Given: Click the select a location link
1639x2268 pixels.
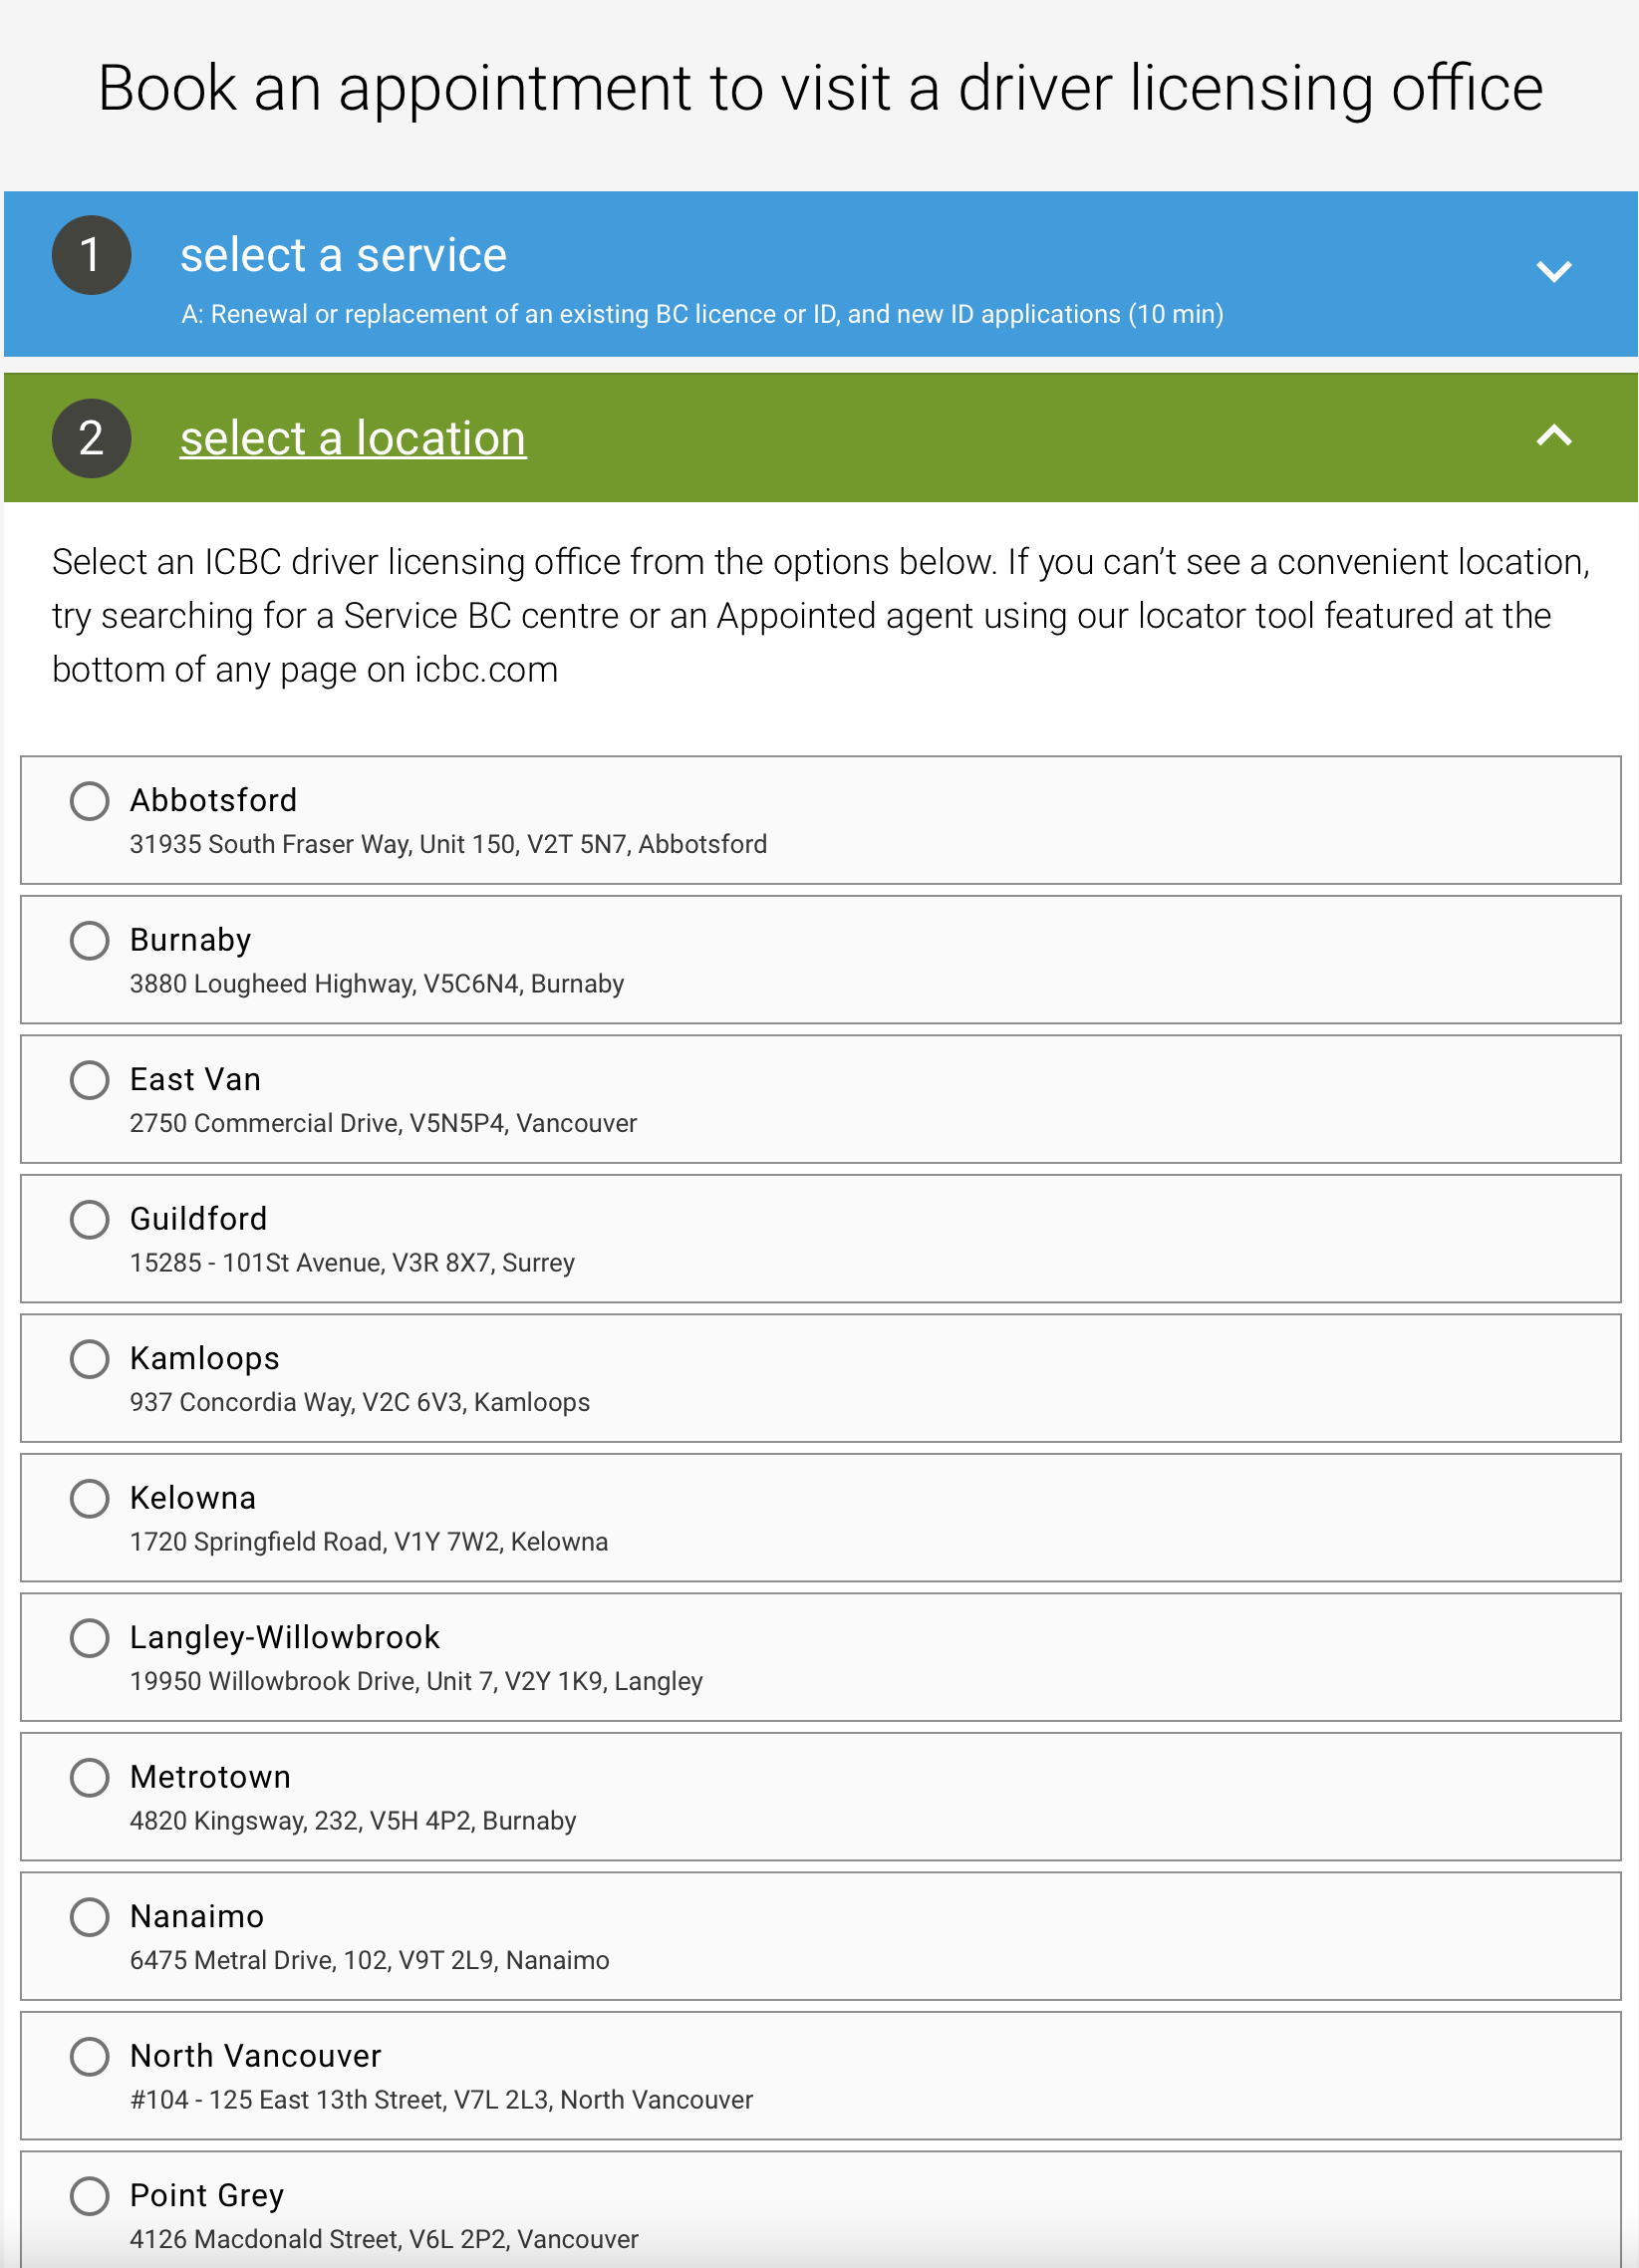Looking at the screenshot, I should [x=353, y=438].
